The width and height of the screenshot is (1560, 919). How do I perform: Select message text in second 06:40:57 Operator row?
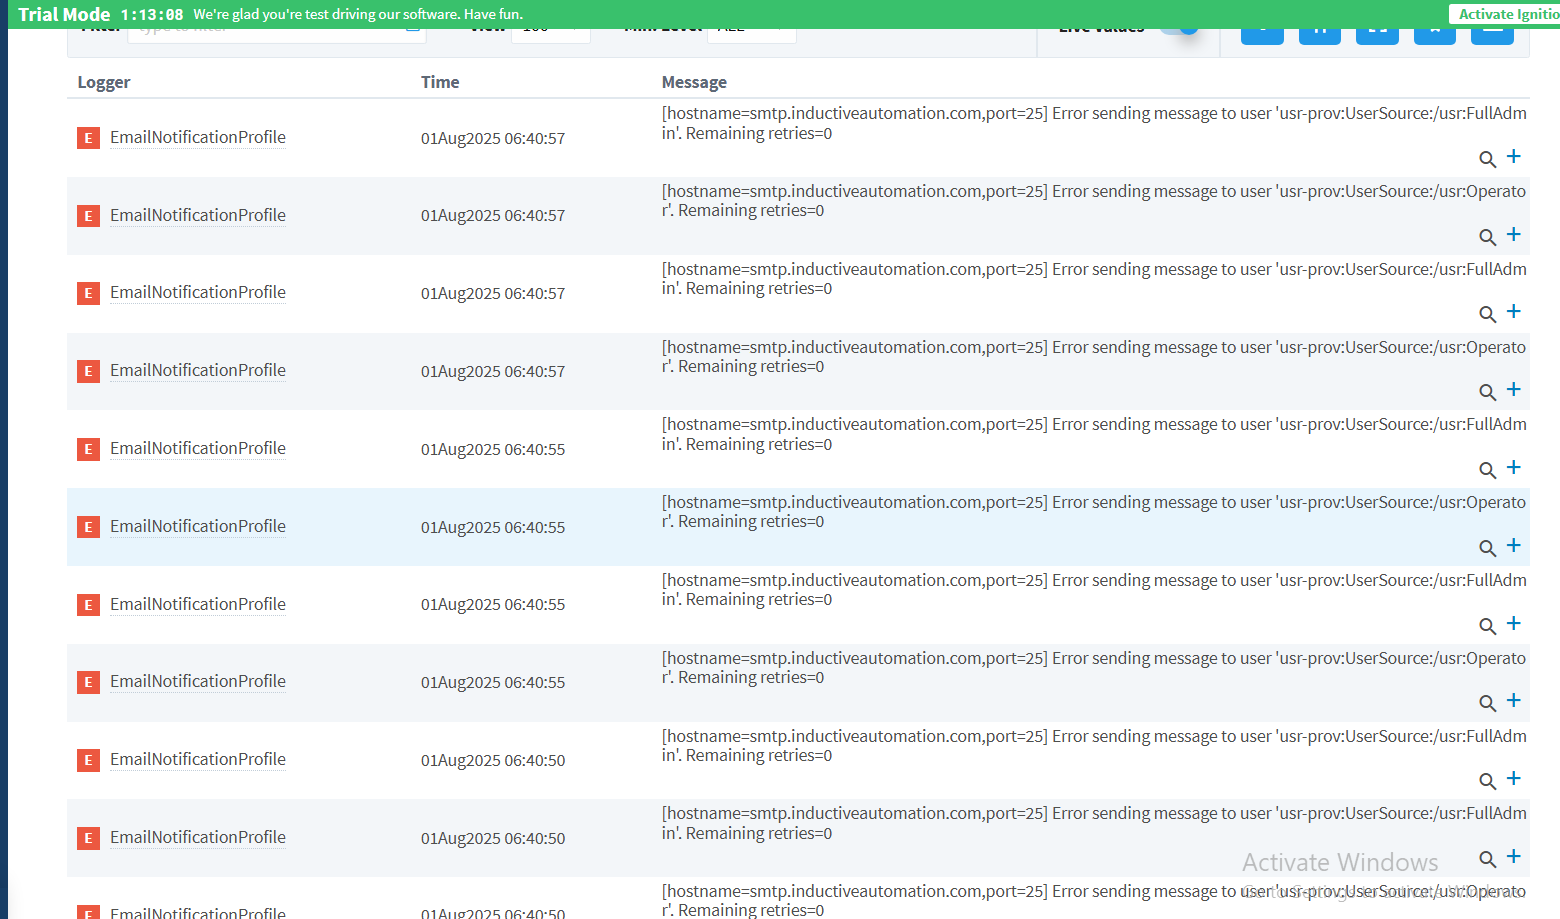[x=1094, y=357]
